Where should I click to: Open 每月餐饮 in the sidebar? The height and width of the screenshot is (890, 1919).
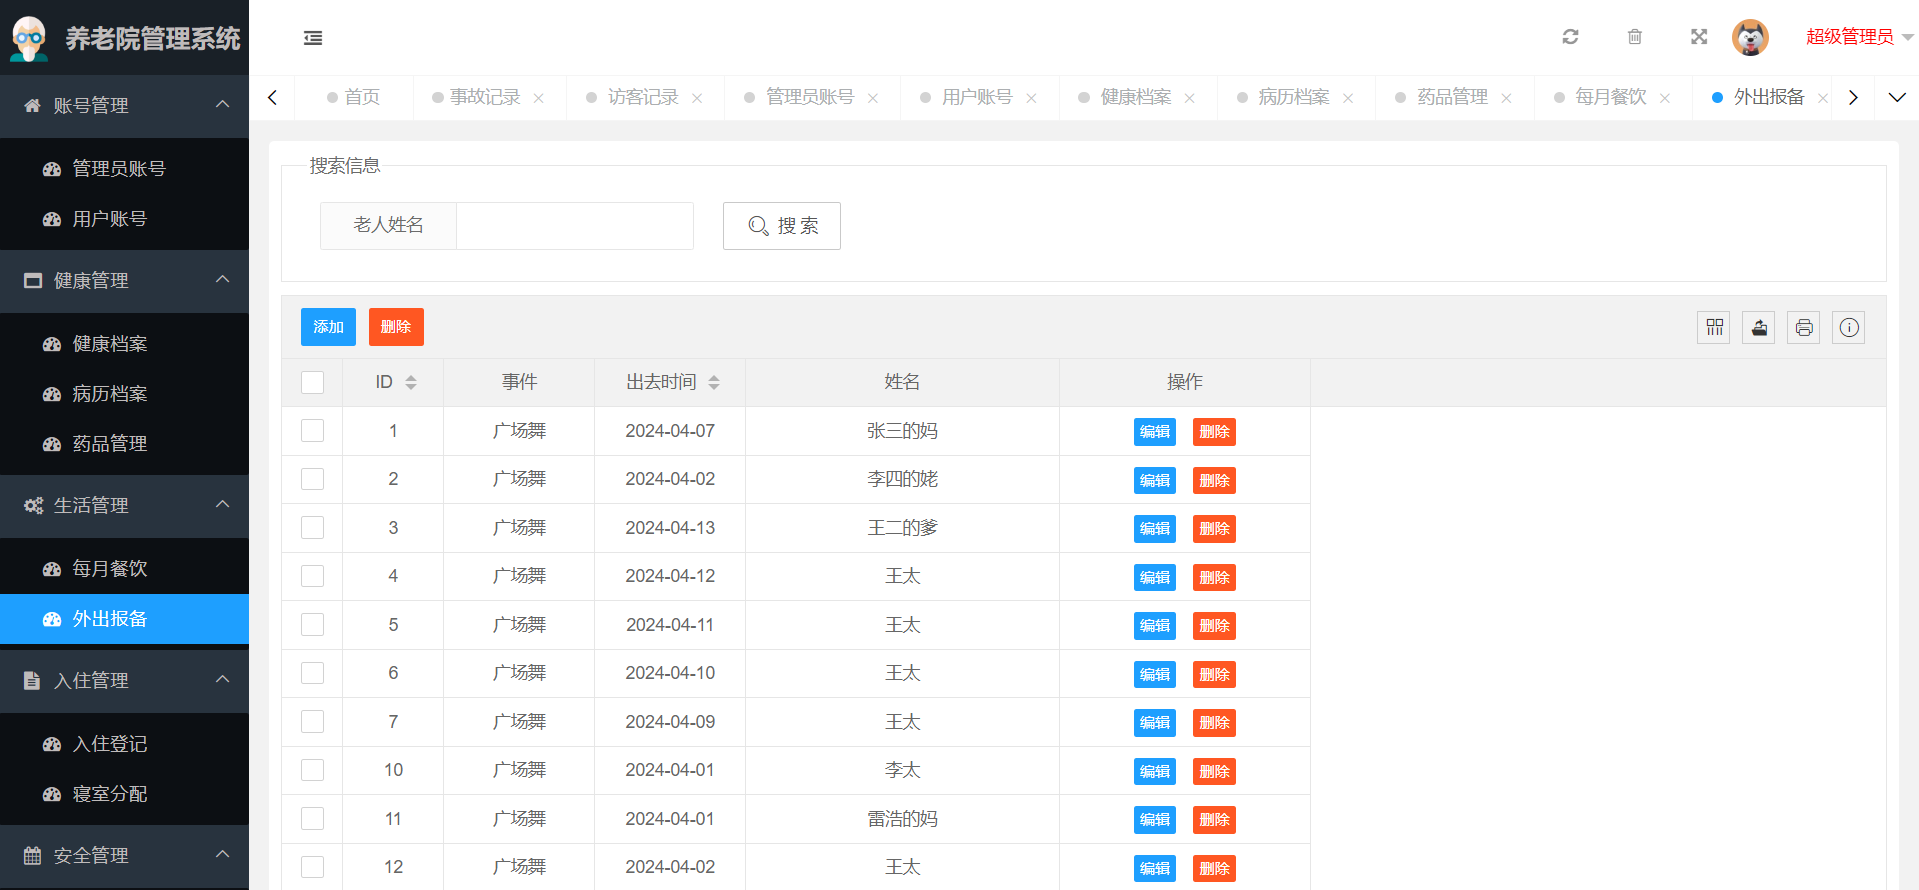124,568
